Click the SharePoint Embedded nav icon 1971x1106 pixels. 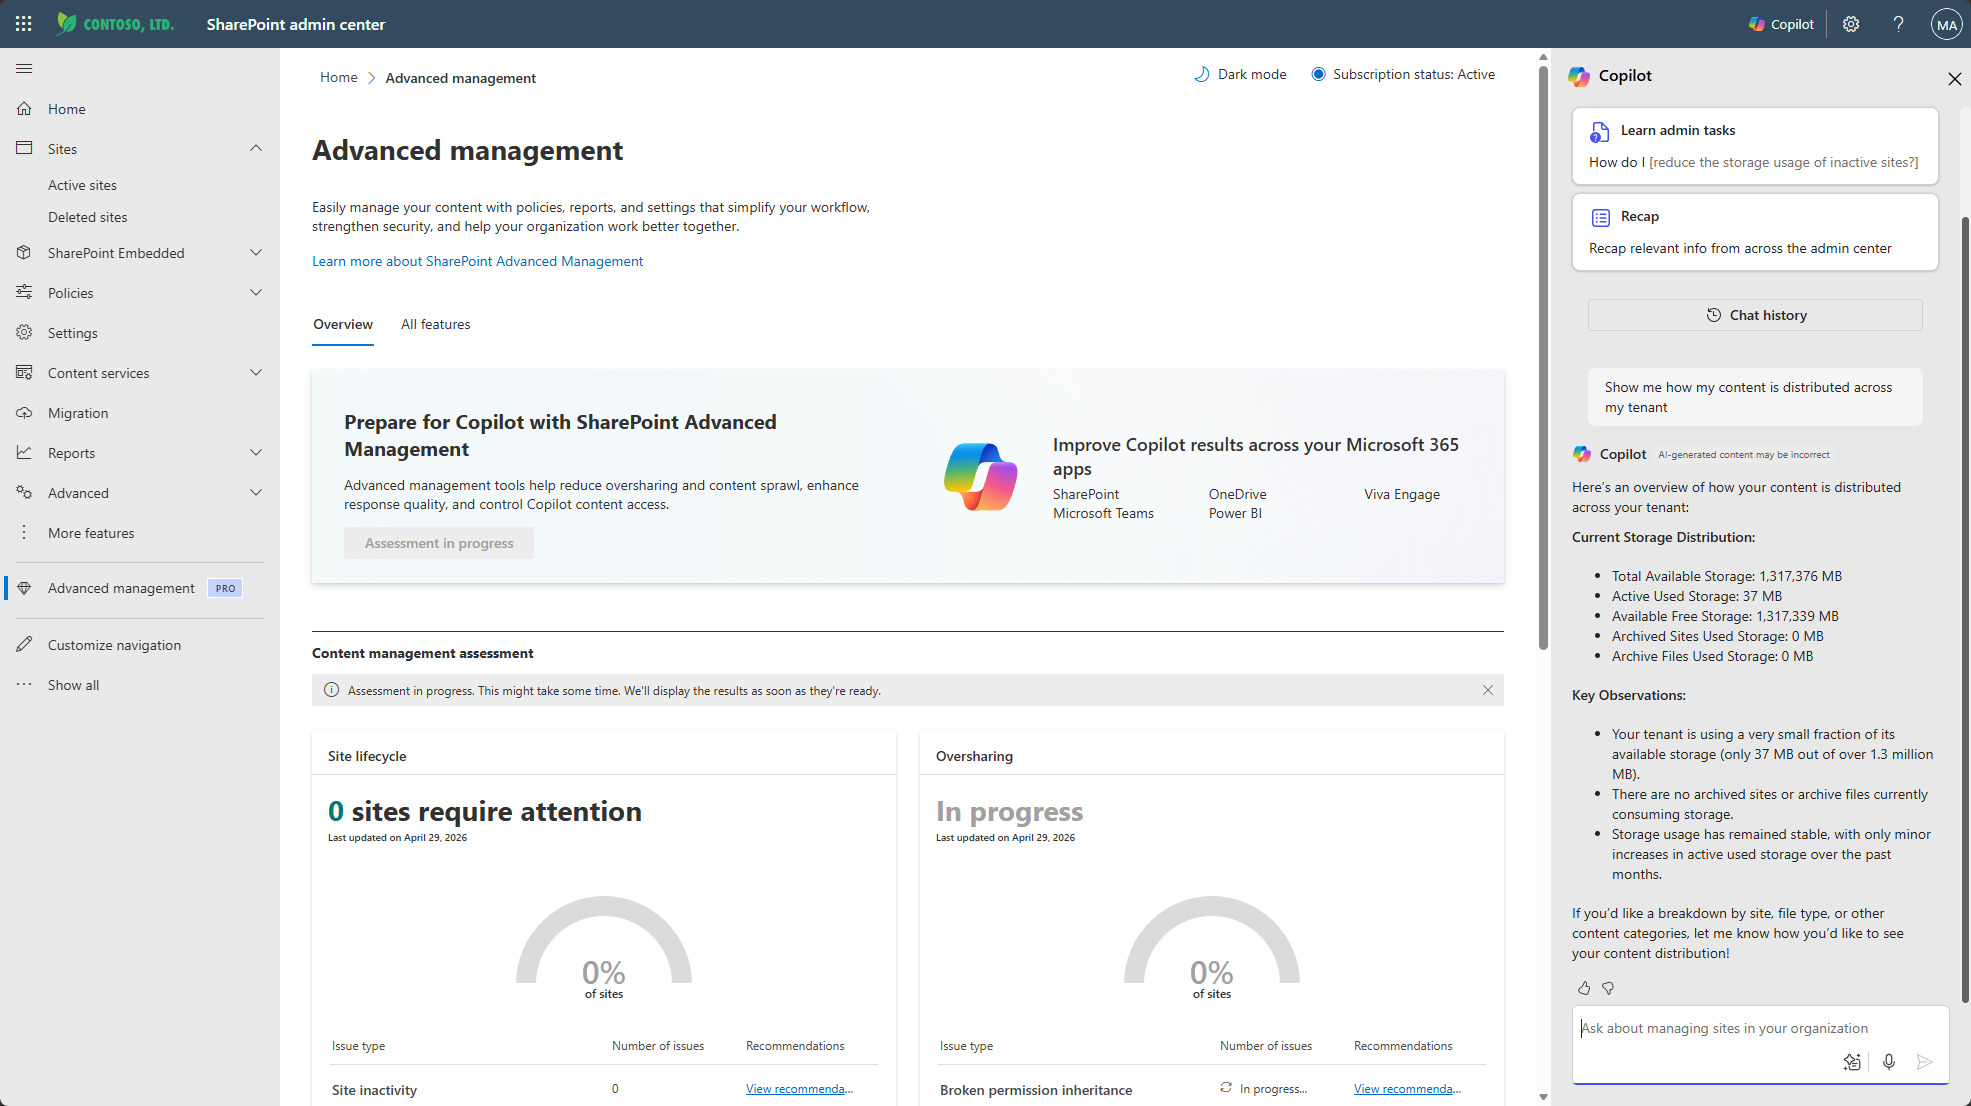coord(24,253)
